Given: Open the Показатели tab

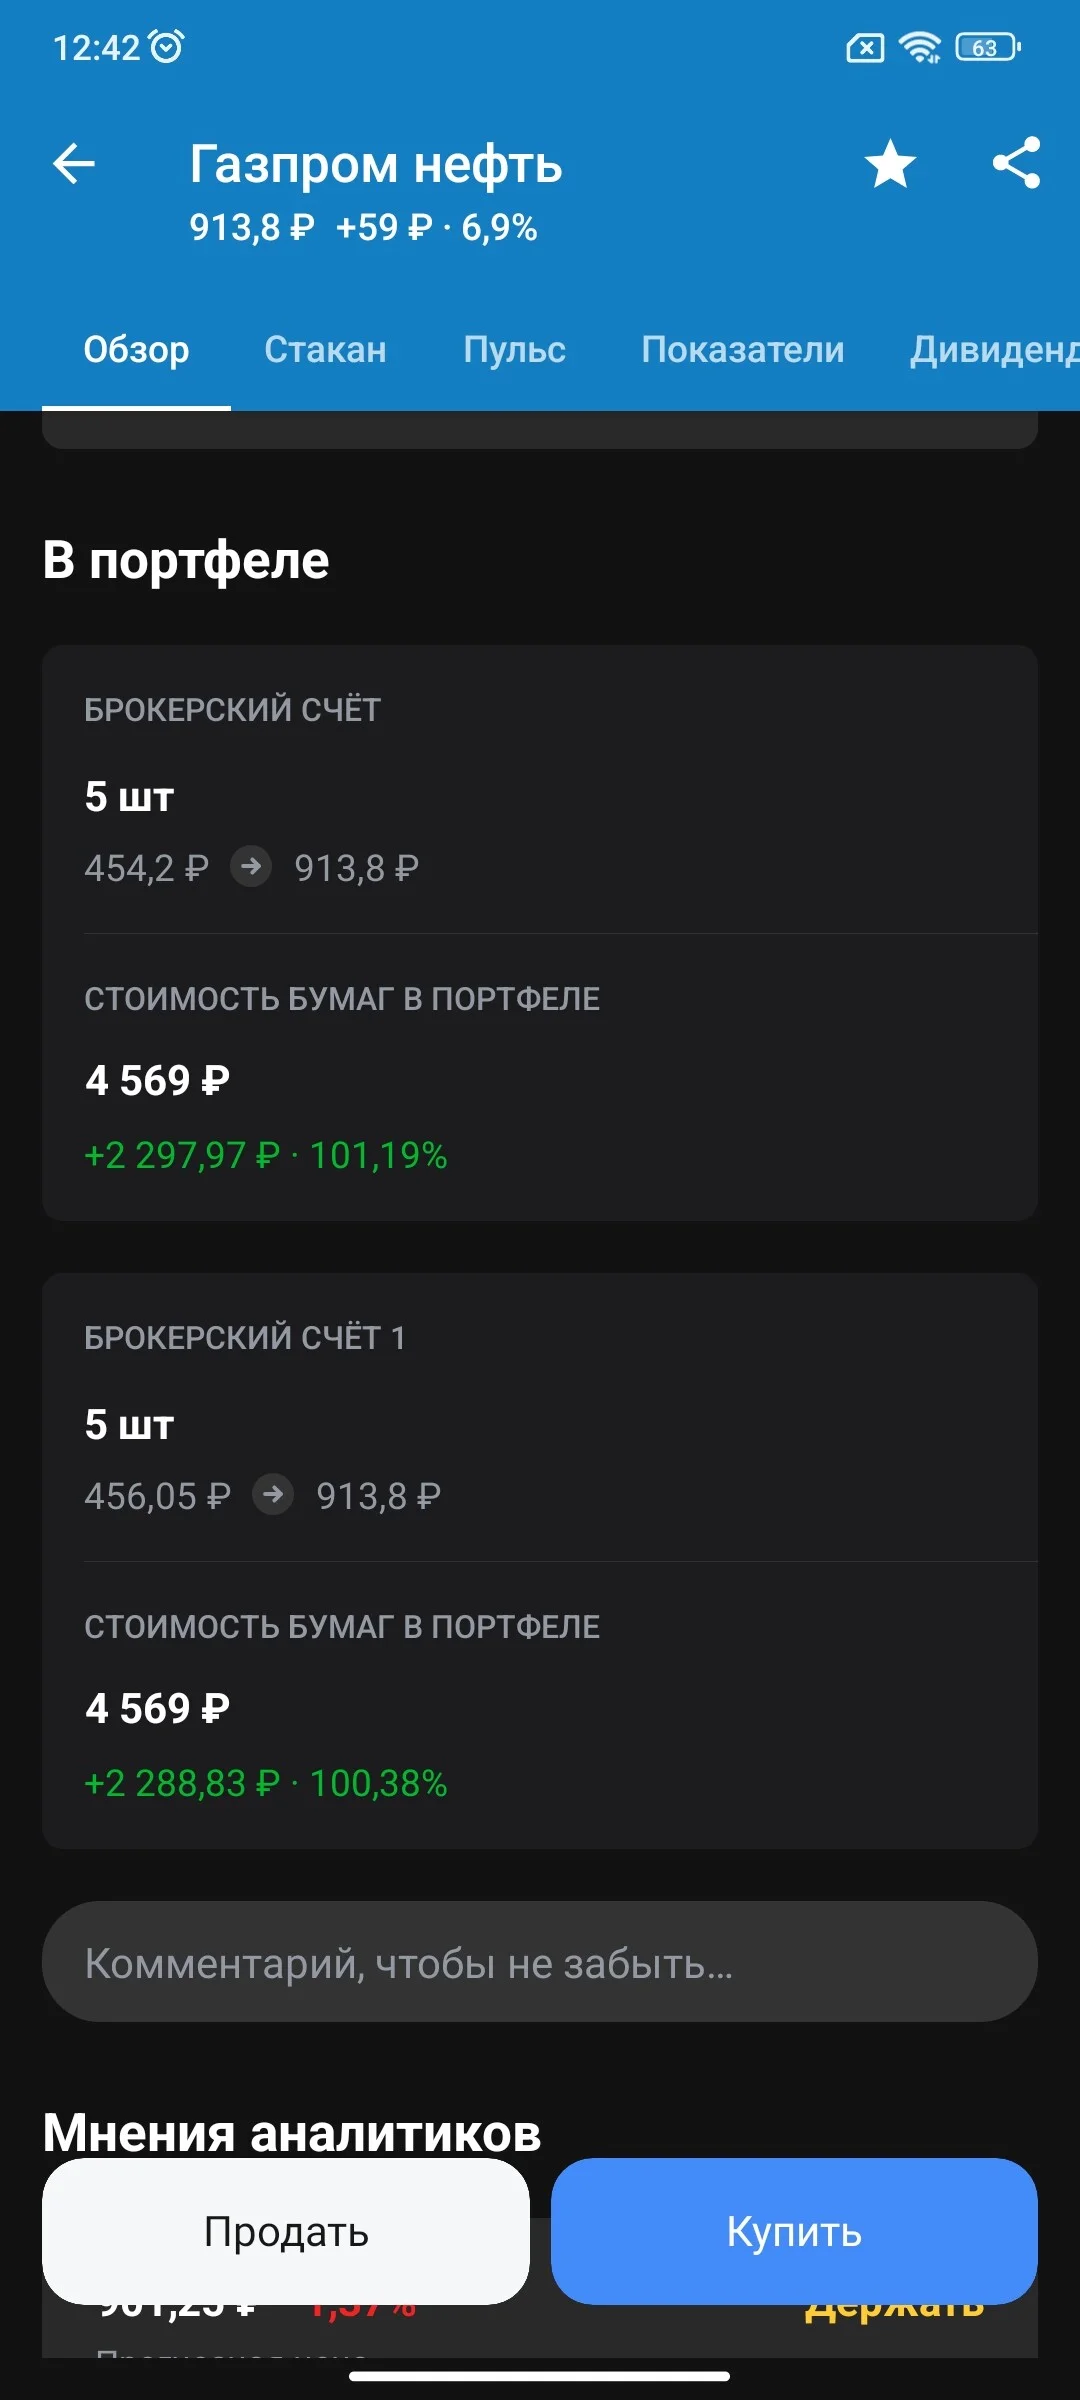Looking at the screenshot, I should click(743, 349).
